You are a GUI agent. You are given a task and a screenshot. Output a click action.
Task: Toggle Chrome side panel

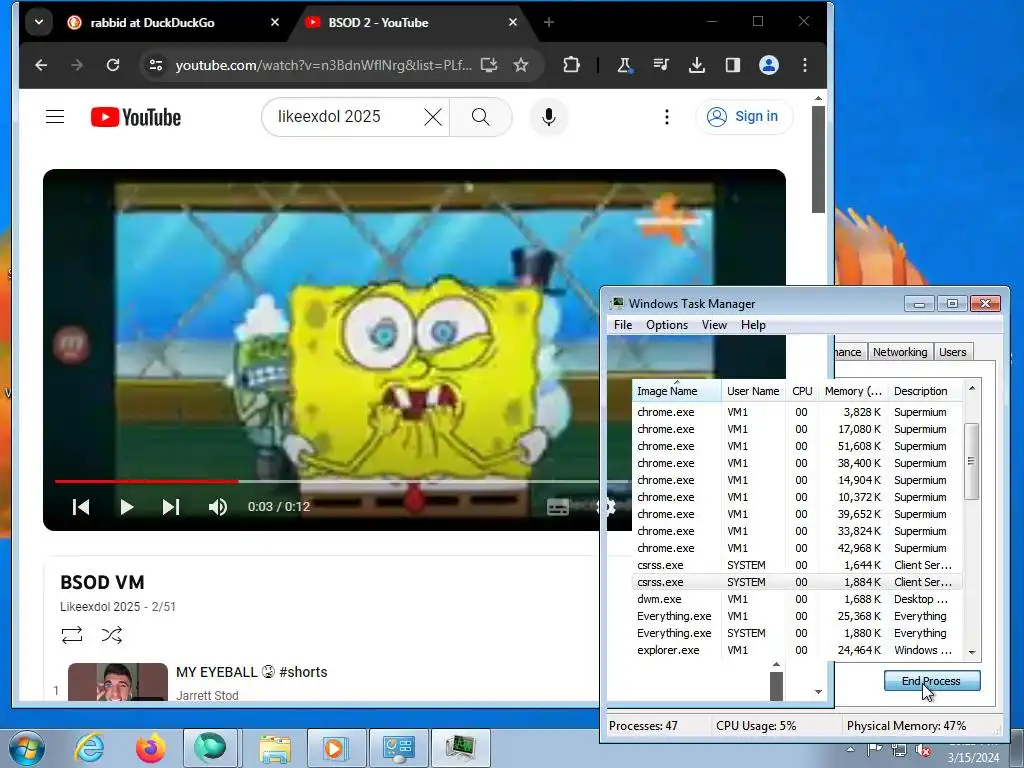tap(733, 65)
